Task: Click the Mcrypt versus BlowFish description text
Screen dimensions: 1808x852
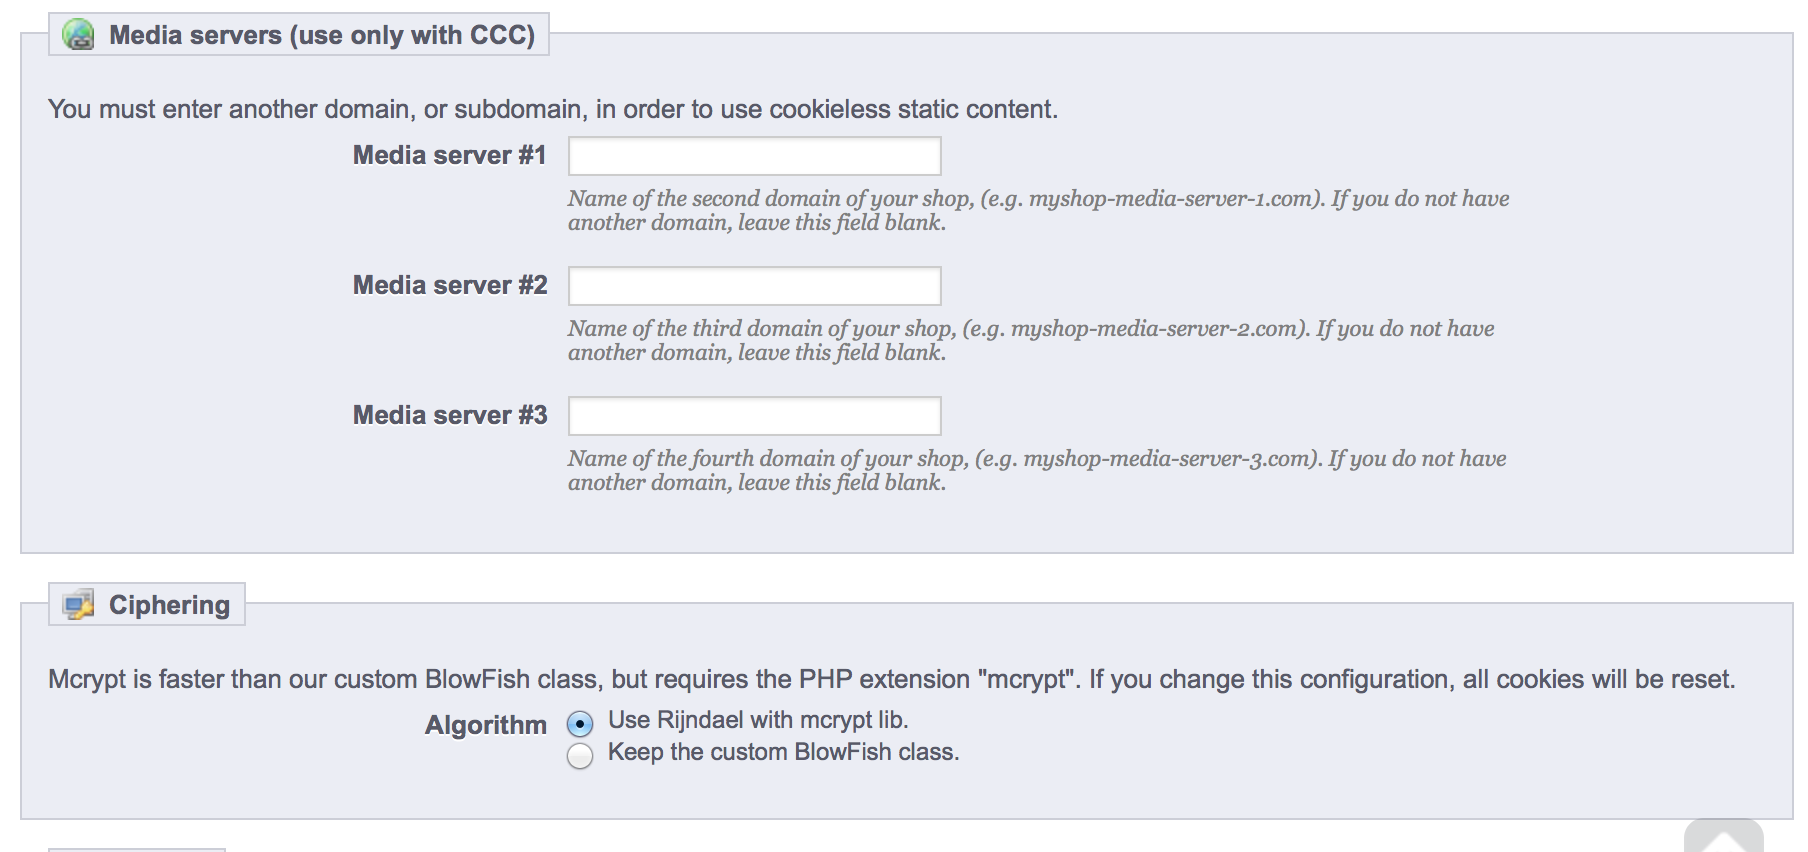Action: 891,679
